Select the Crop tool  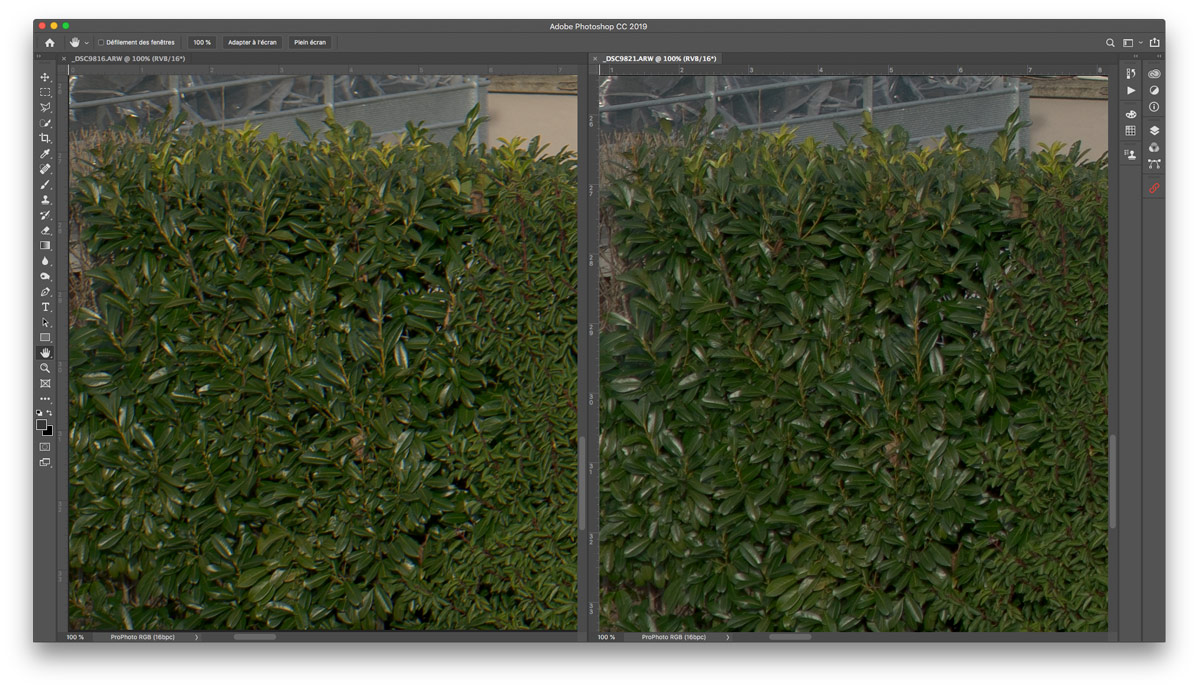tap(45, 138)
